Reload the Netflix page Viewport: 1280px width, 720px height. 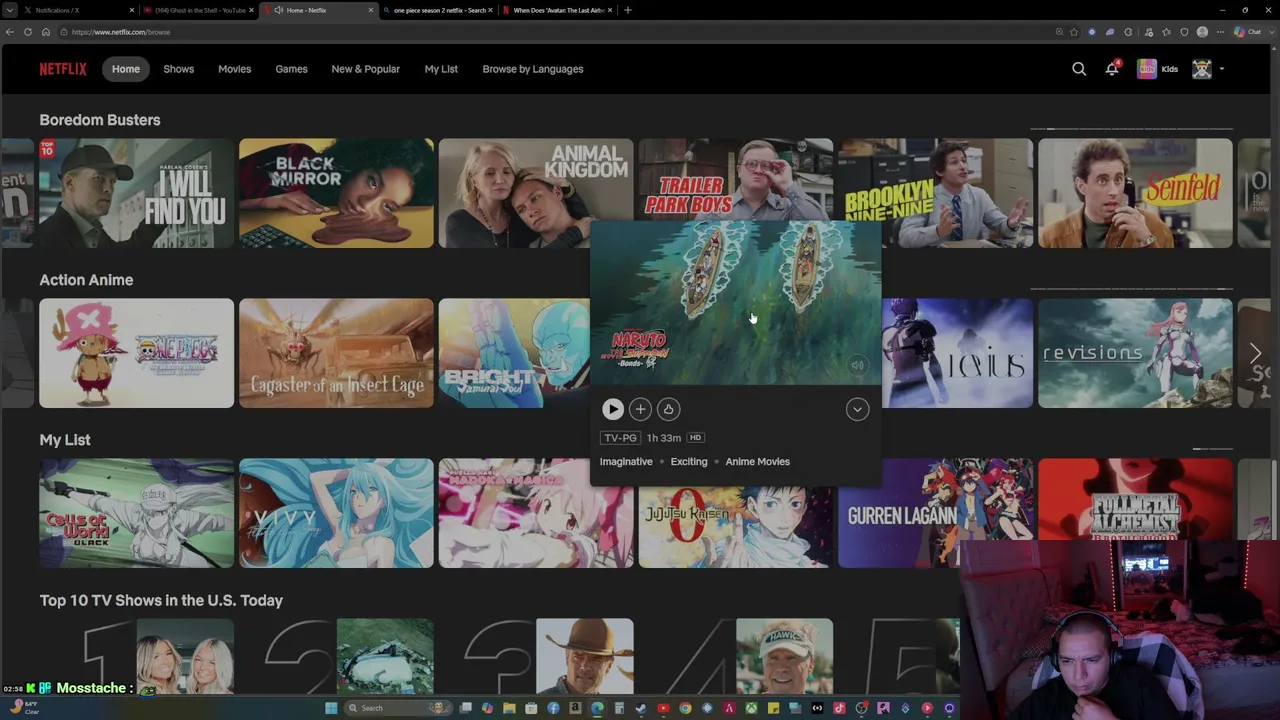[28, 32]
